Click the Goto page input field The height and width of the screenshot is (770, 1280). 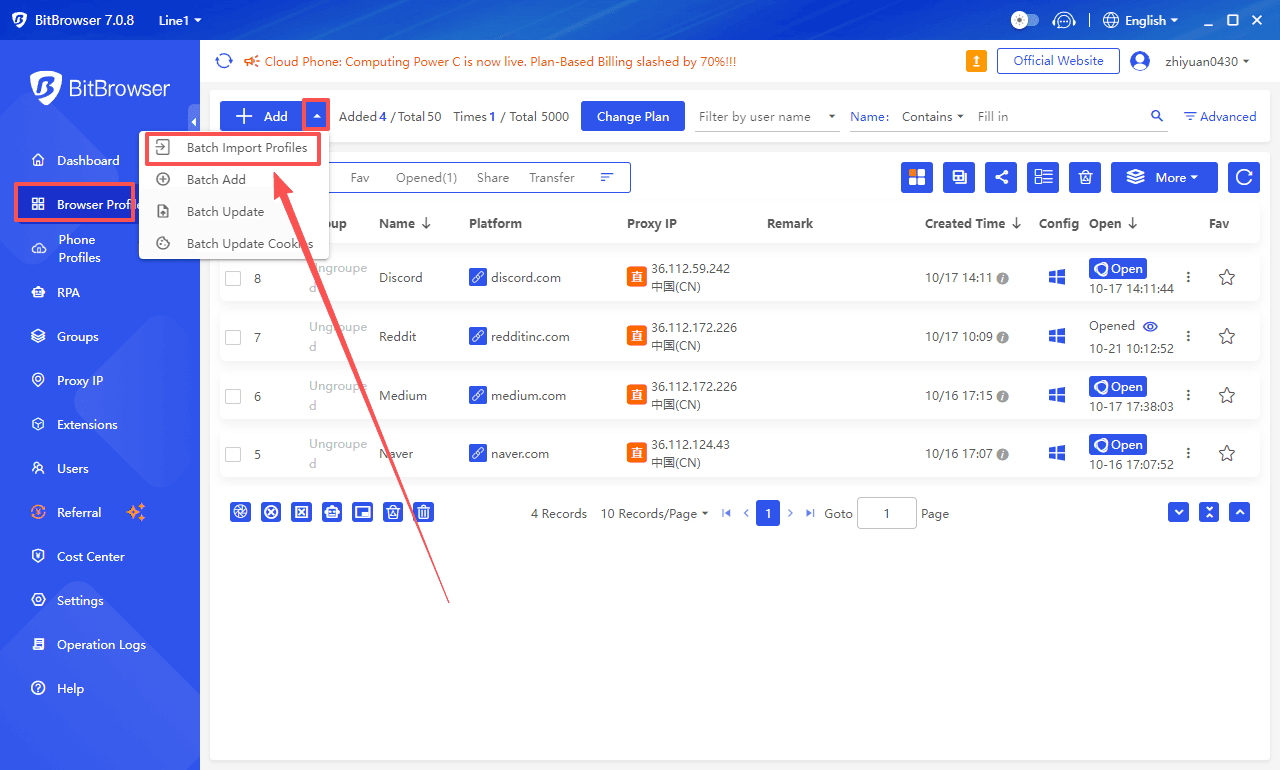886,512
